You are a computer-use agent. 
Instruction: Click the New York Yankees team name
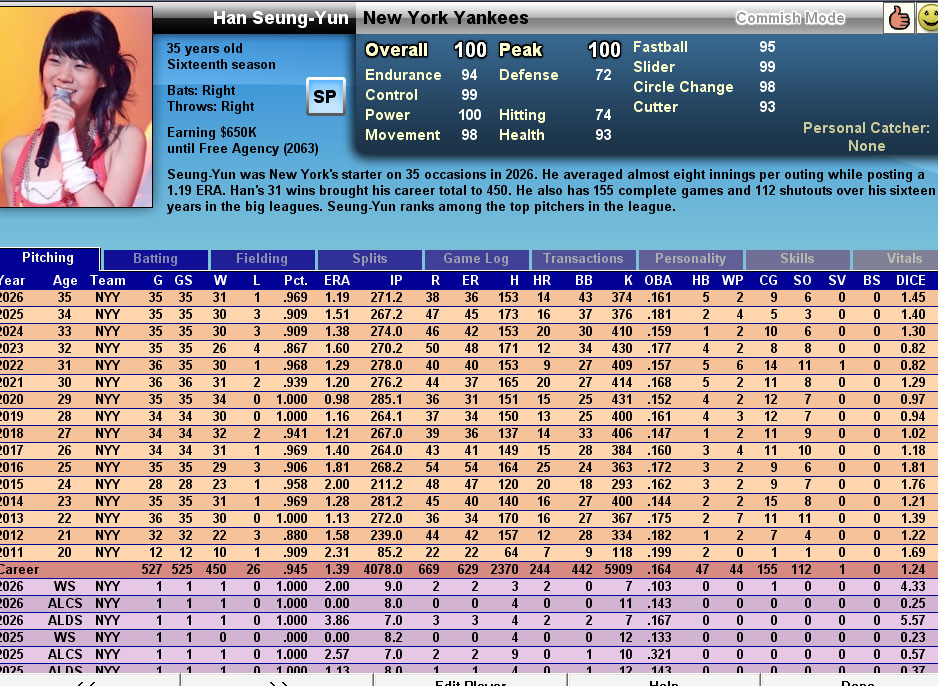[446, 18]
